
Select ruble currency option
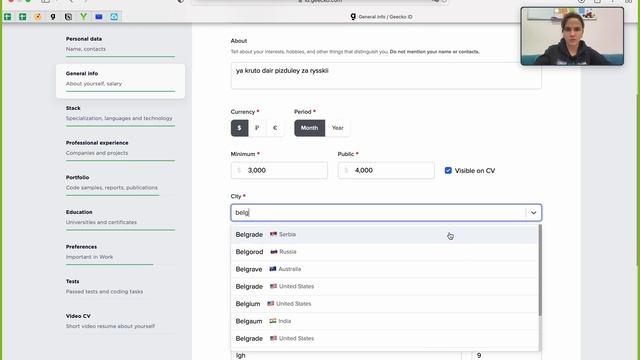pyautogui.click(x=257, y=128)
